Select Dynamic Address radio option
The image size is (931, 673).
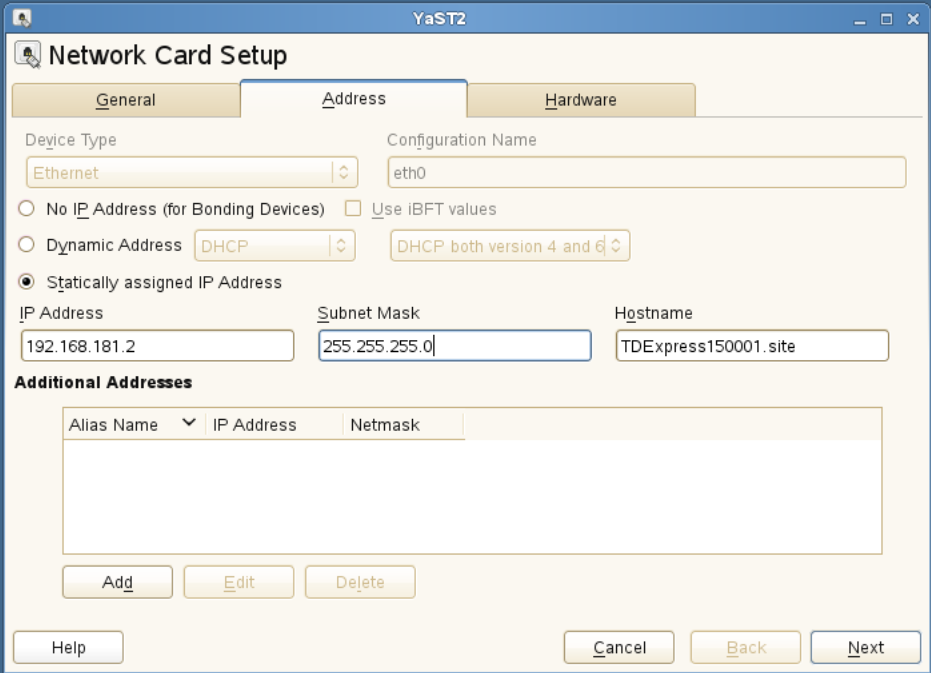click(x=27, y=245)
